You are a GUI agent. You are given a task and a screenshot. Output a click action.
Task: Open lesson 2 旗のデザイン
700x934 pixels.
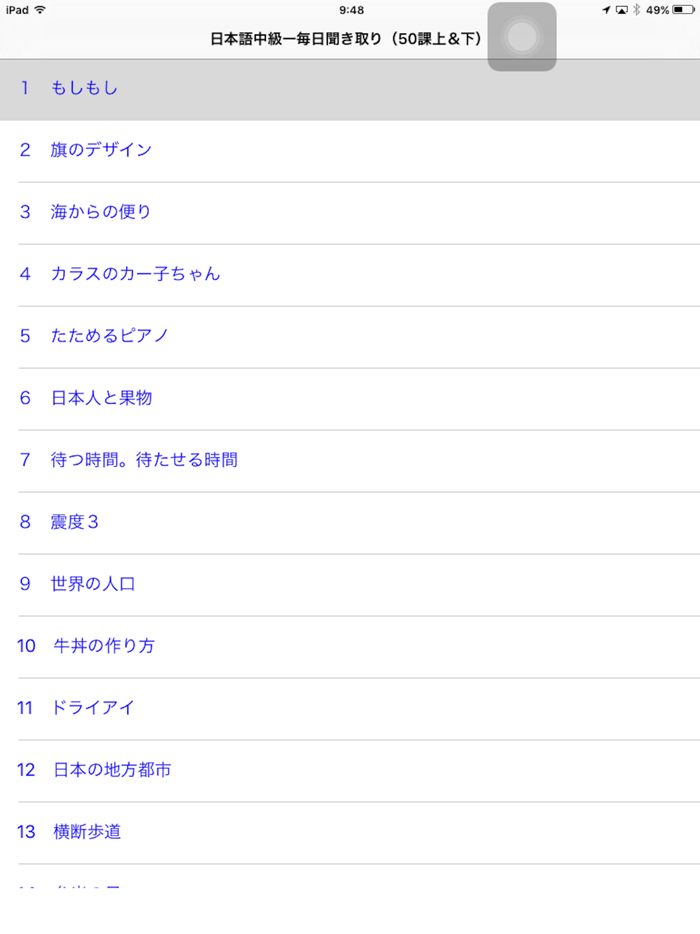pyautogui.click(x=100, y=149)
